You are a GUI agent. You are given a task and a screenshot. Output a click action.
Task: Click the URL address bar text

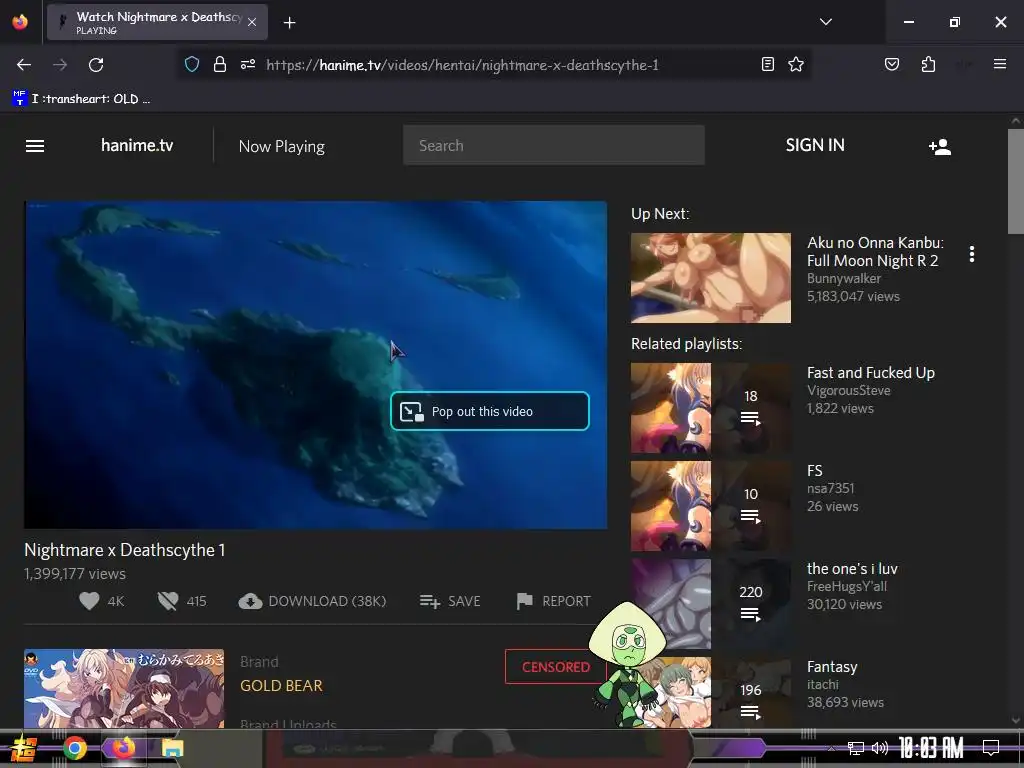coord(462,65)
